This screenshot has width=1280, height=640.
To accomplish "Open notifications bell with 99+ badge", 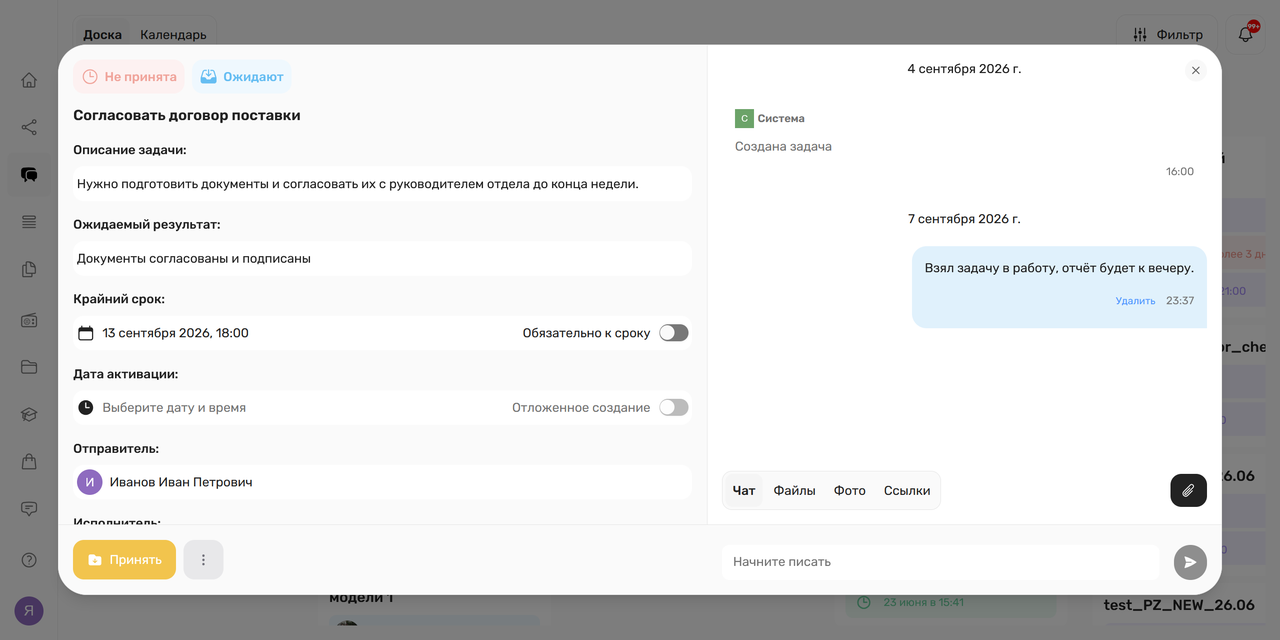I will coord(1246,34).
